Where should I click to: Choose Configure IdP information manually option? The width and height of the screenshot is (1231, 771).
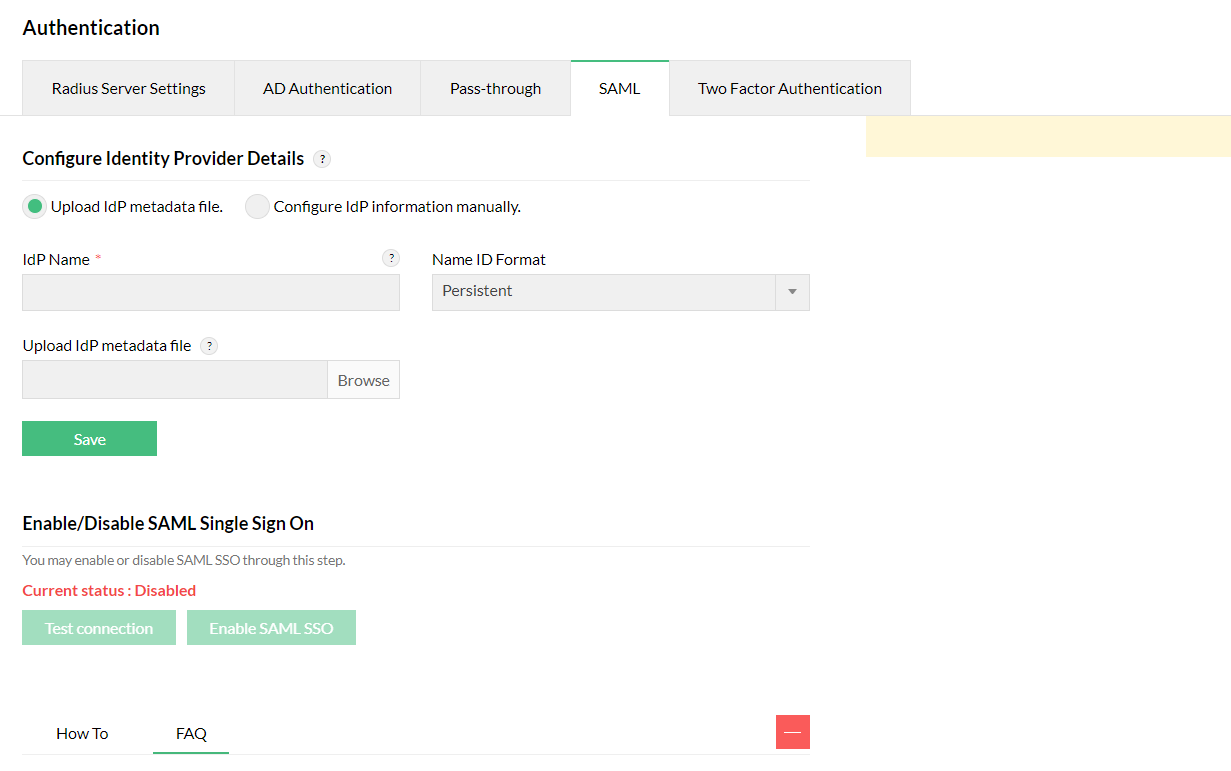coord(258,207)
